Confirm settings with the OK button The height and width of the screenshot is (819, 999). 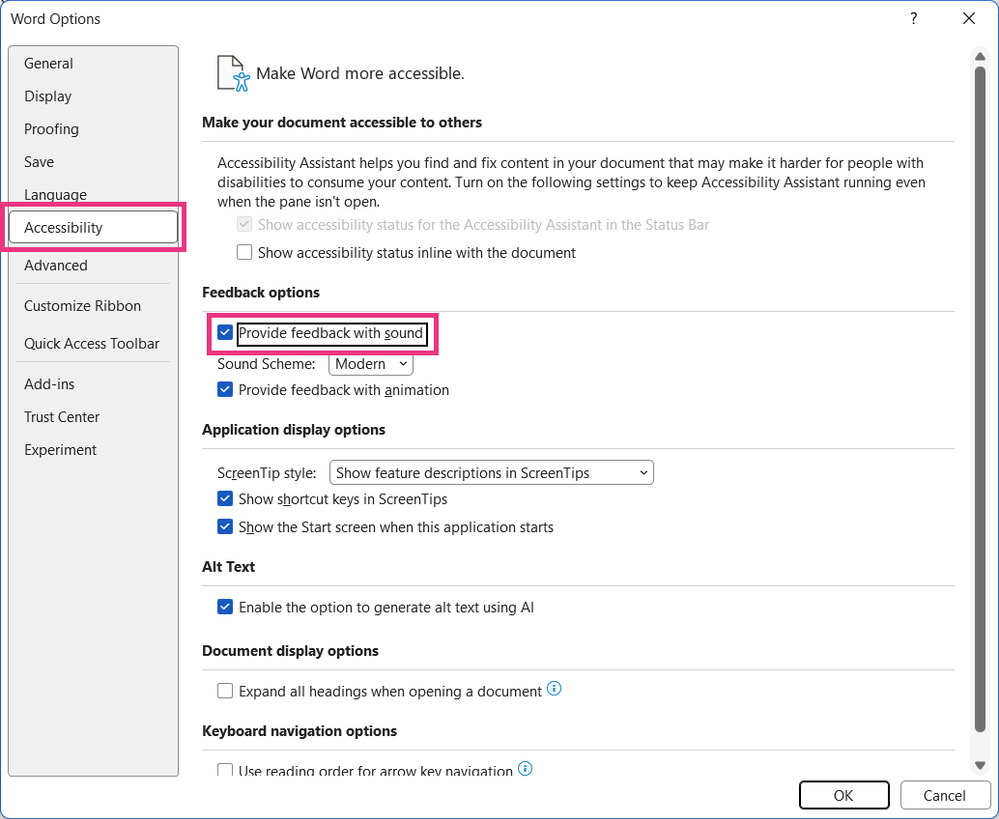pos(843,794)
